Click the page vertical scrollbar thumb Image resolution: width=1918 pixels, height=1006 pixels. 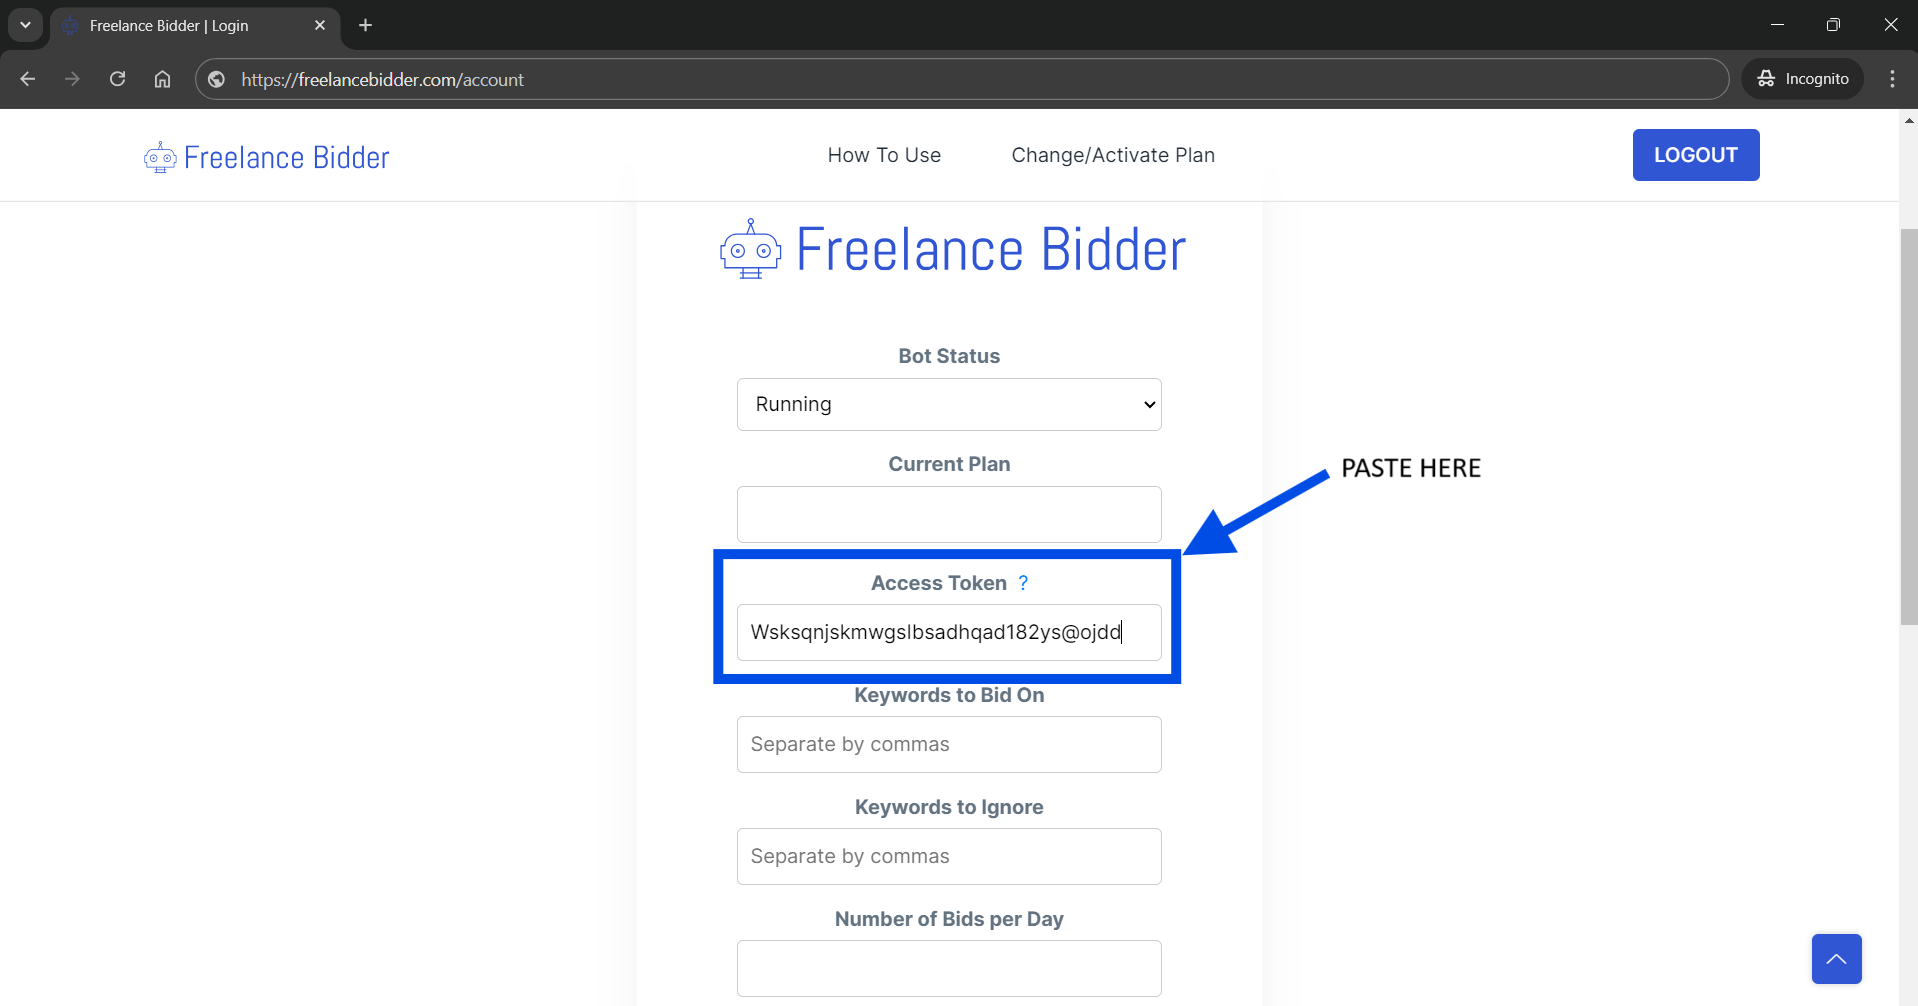point(1909,427)
